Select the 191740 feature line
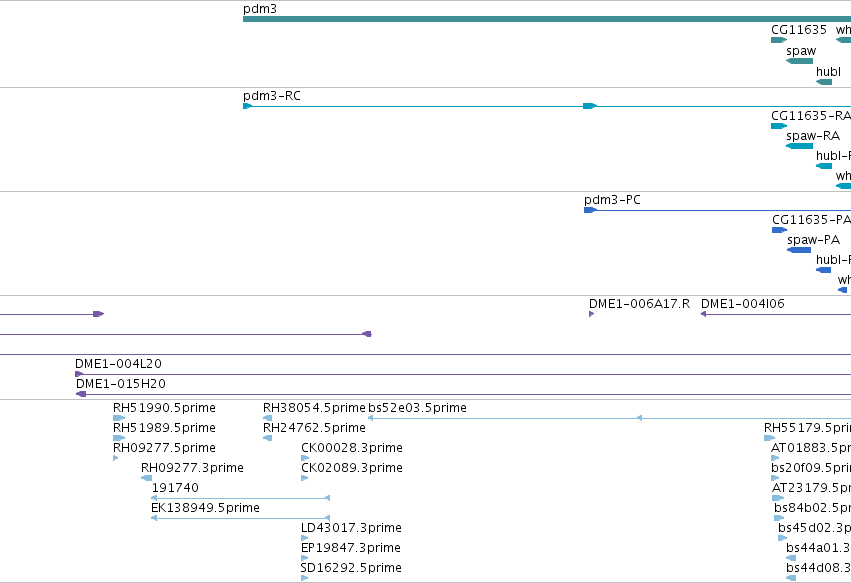This screenshot has height=583, width=851. (240, 498)
